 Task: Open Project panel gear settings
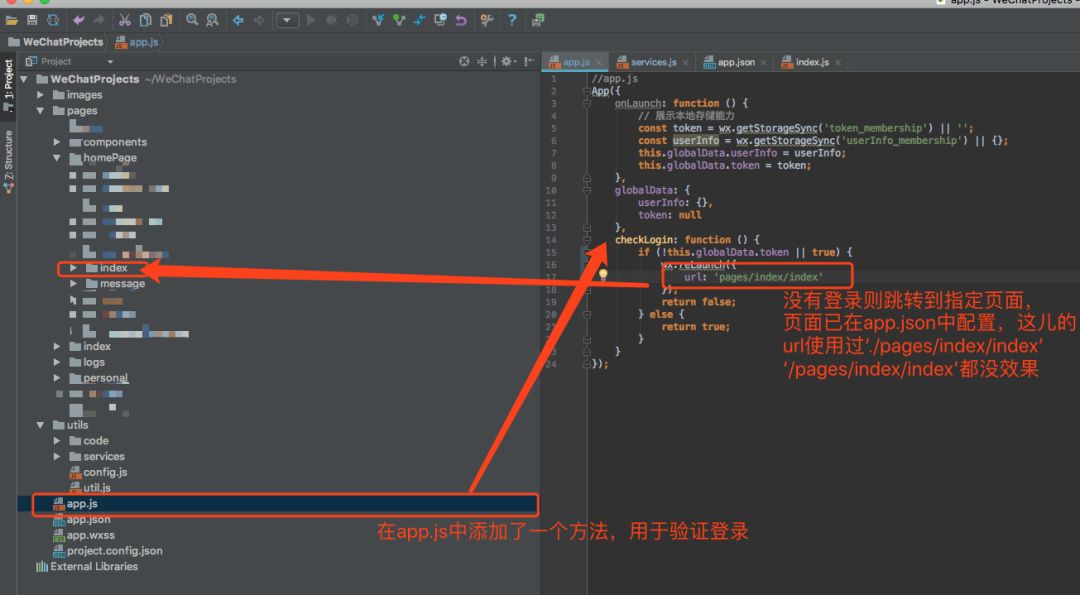[508, 62]
